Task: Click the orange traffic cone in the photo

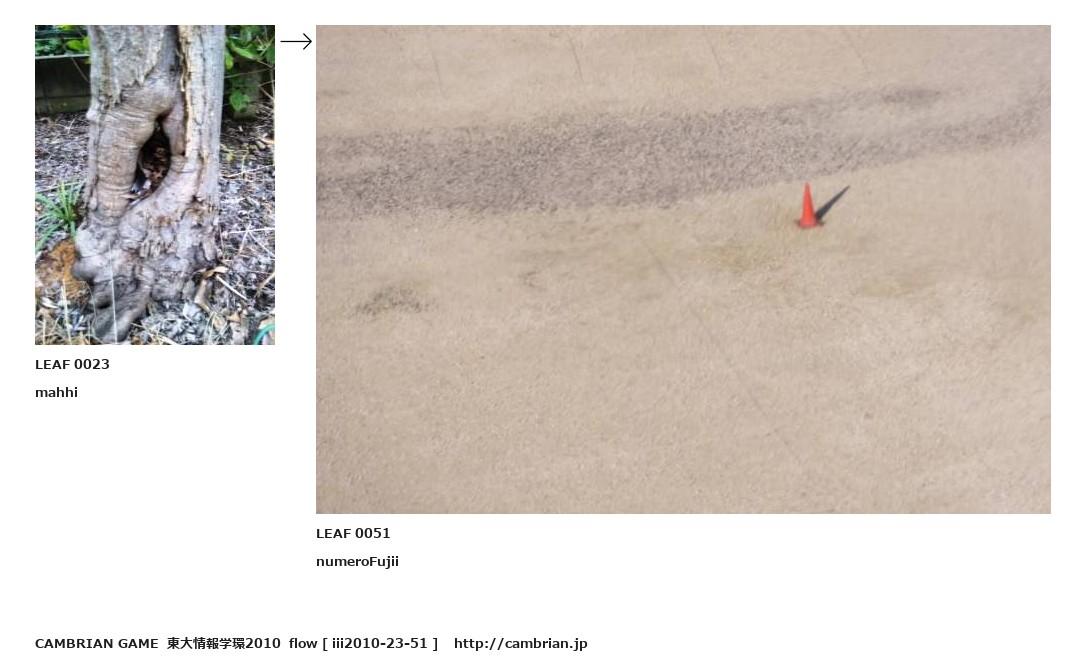Action: click(x=808, y=206)
